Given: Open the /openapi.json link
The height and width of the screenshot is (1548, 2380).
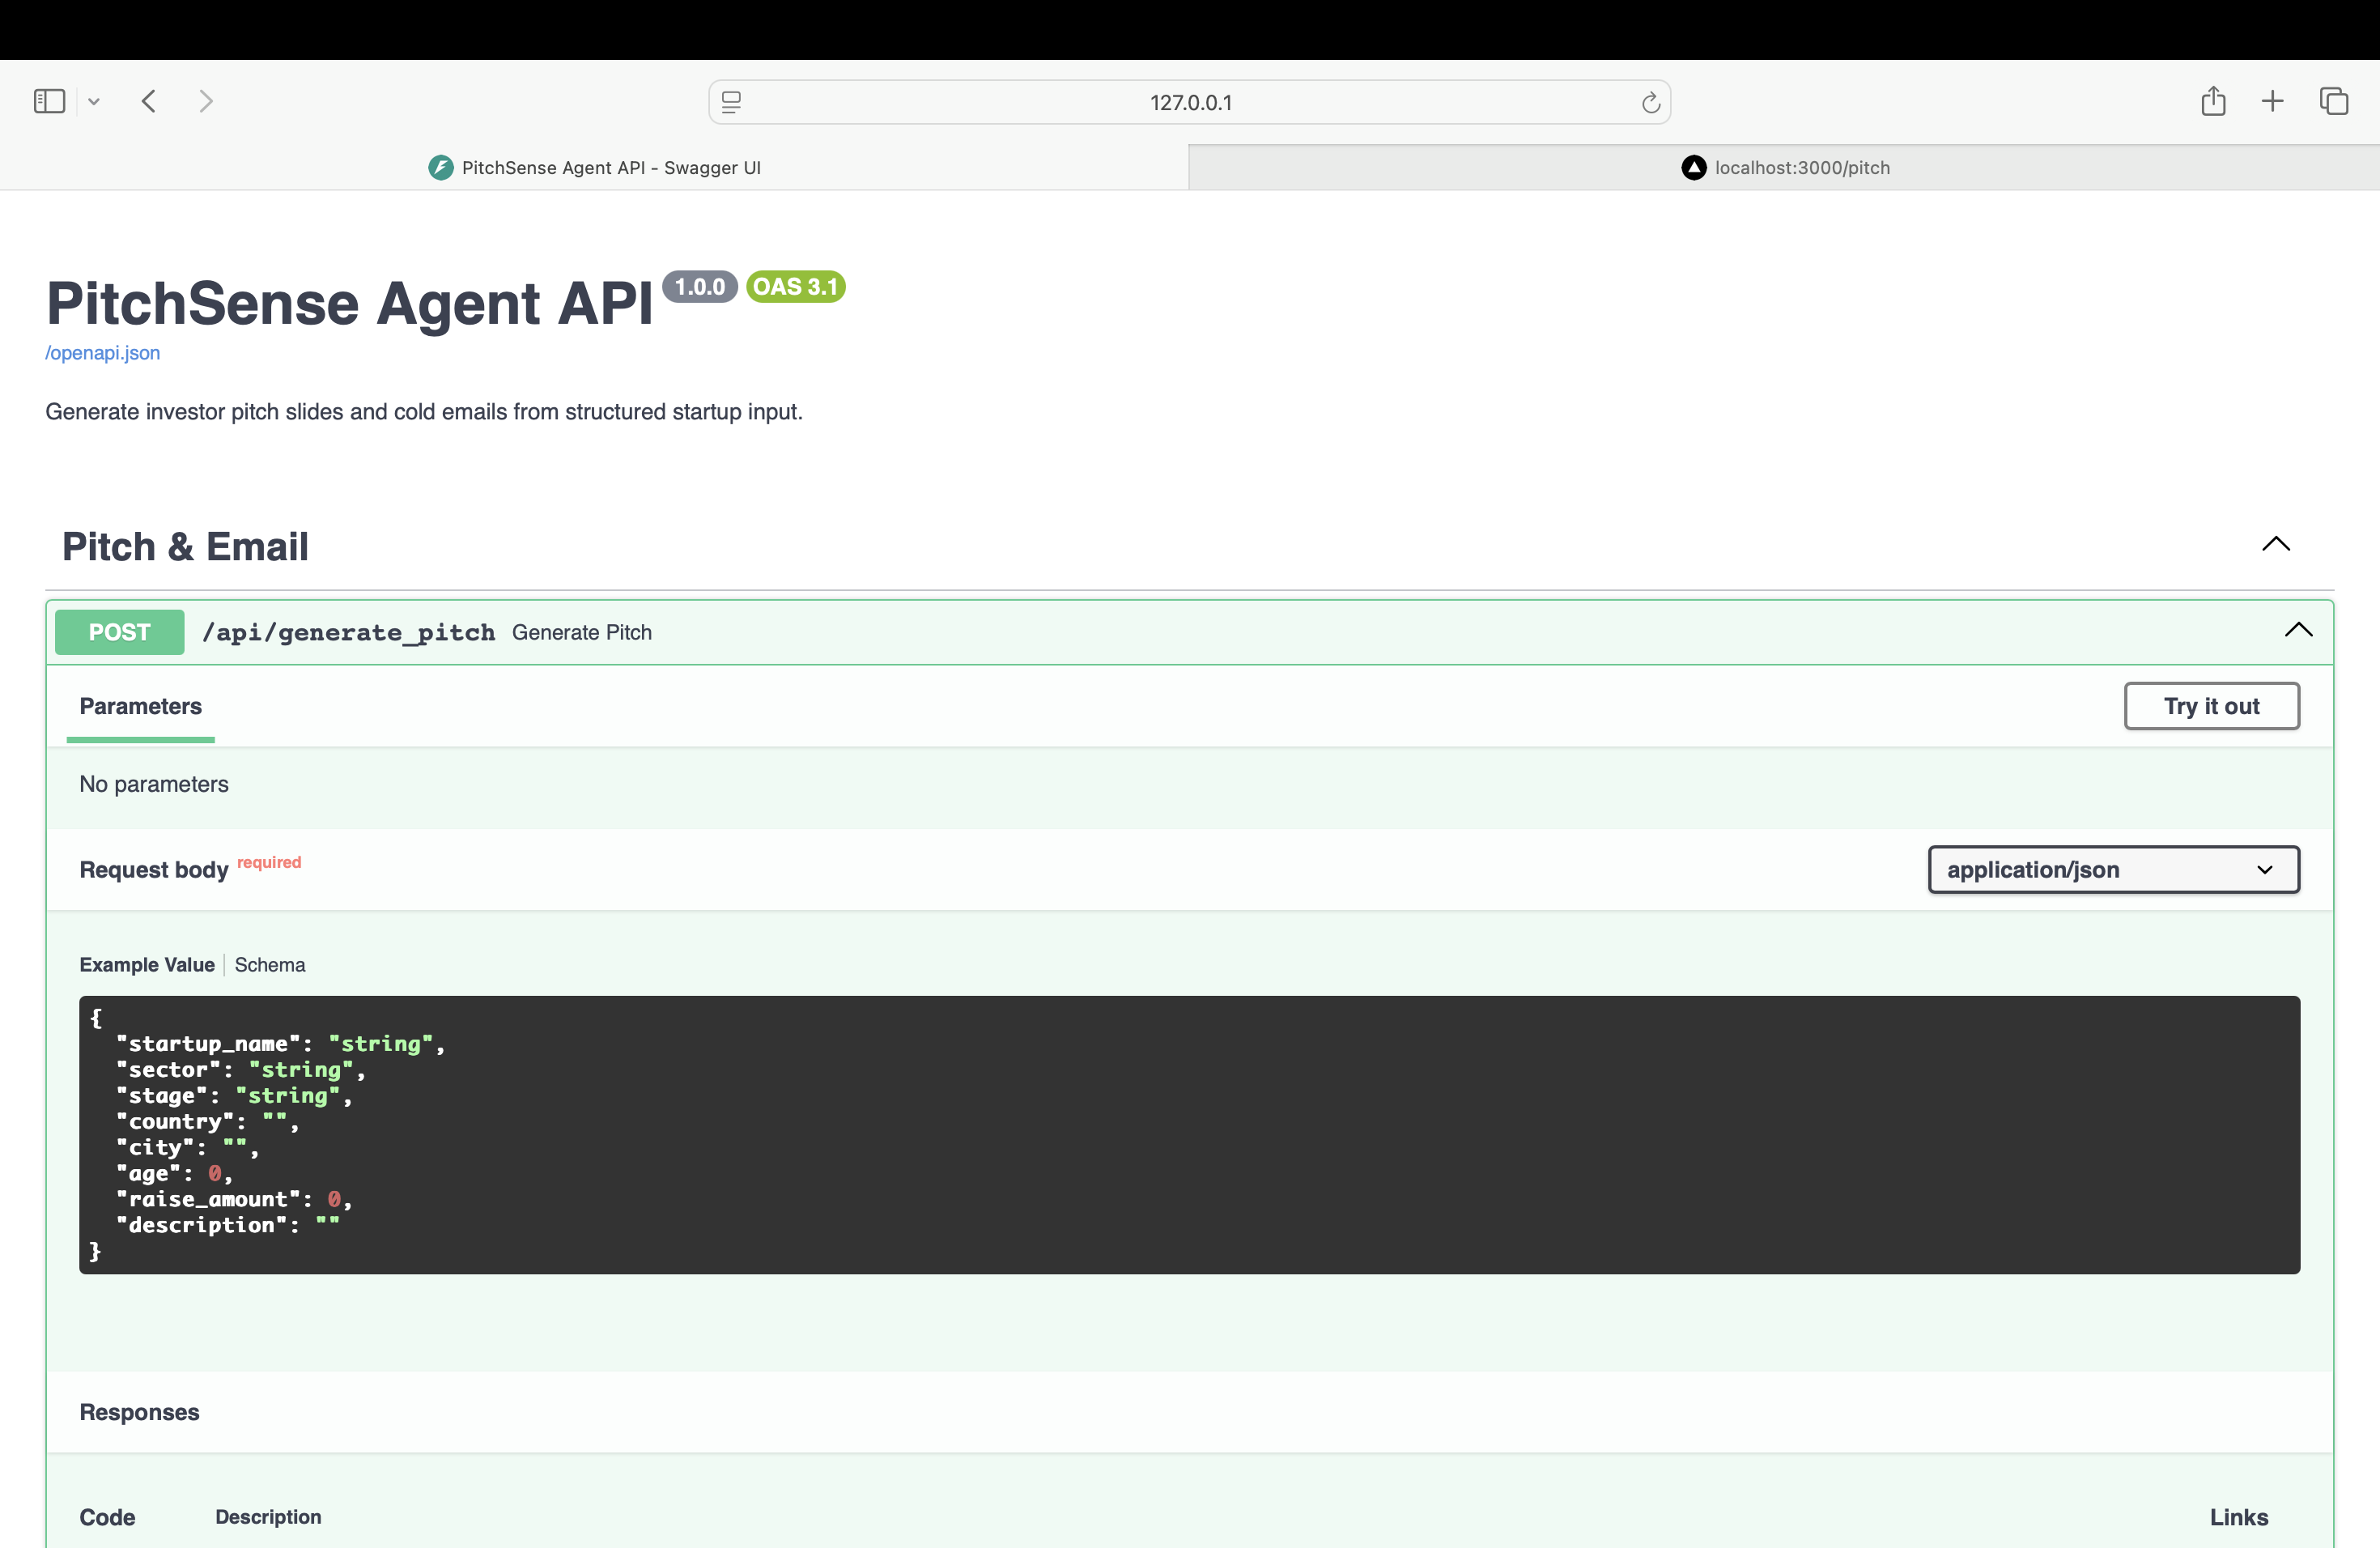Looking at the screenshot, I should click(103, 353).
